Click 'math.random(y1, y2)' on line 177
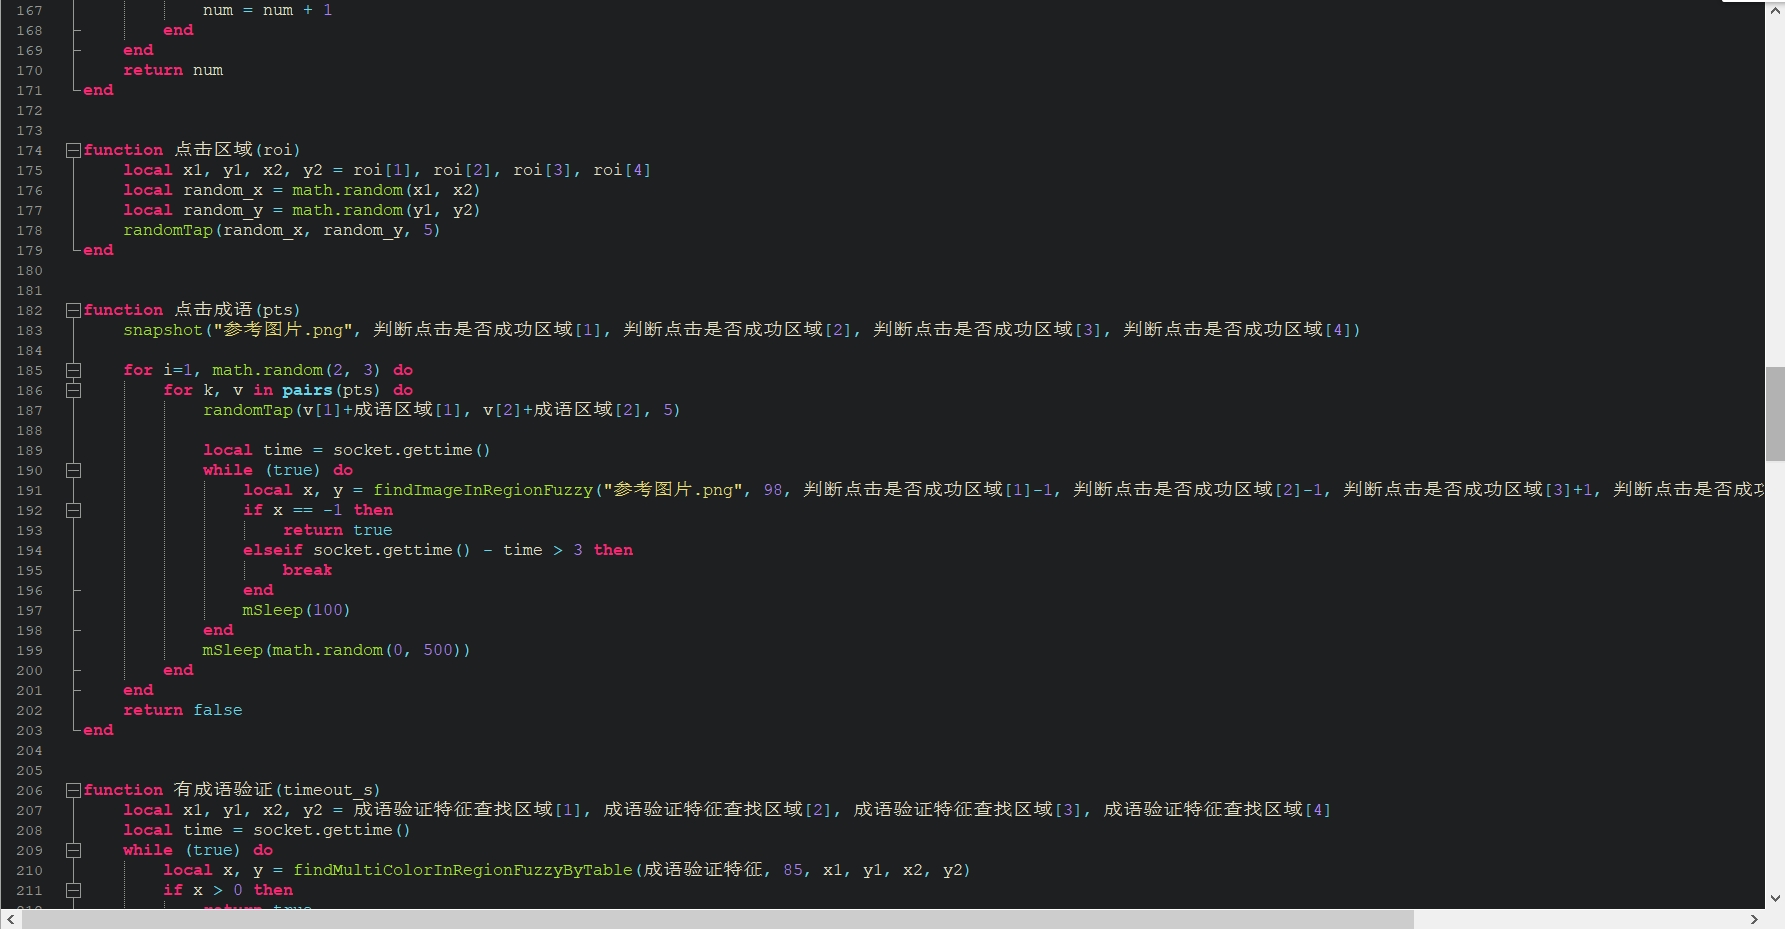Viewport: 1785px width, 929px height. 386,210
